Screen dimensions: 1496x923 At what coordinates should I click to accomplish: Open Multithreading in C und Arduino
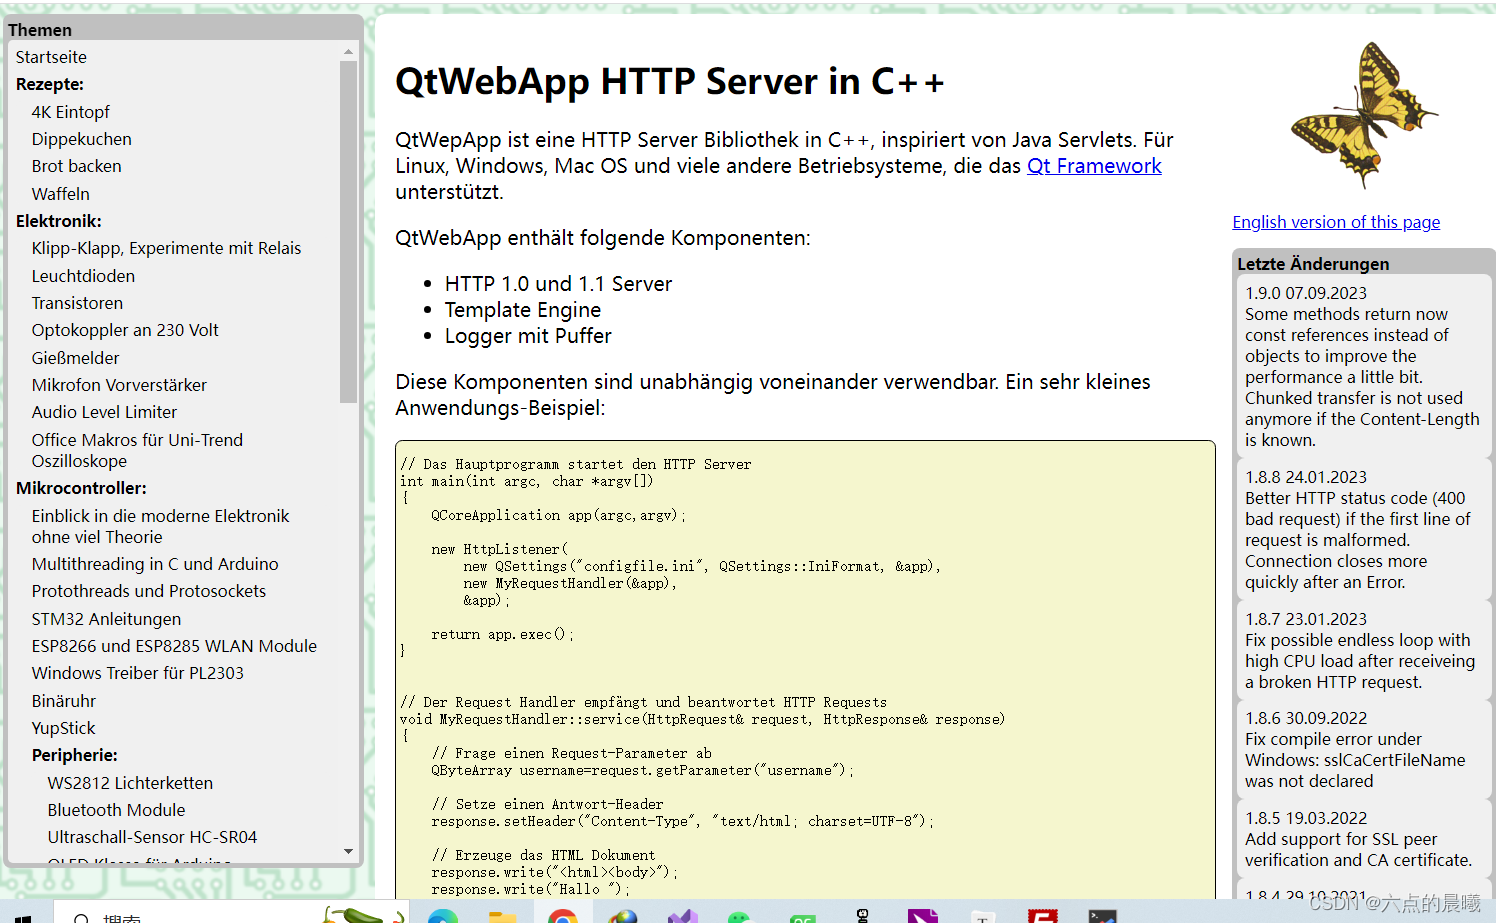point(155,564)
